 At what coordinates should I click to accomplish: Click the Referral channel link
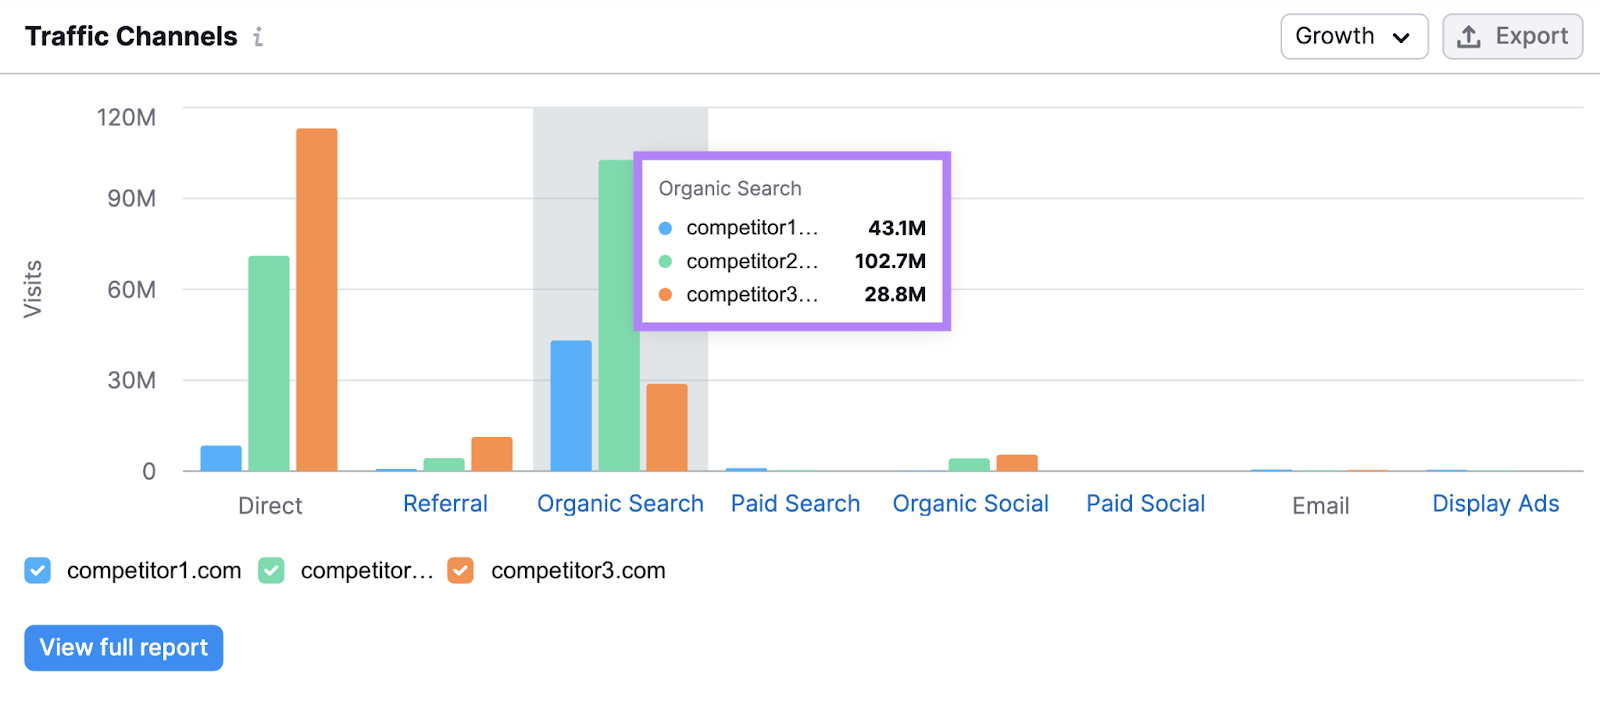pos(445,503)
